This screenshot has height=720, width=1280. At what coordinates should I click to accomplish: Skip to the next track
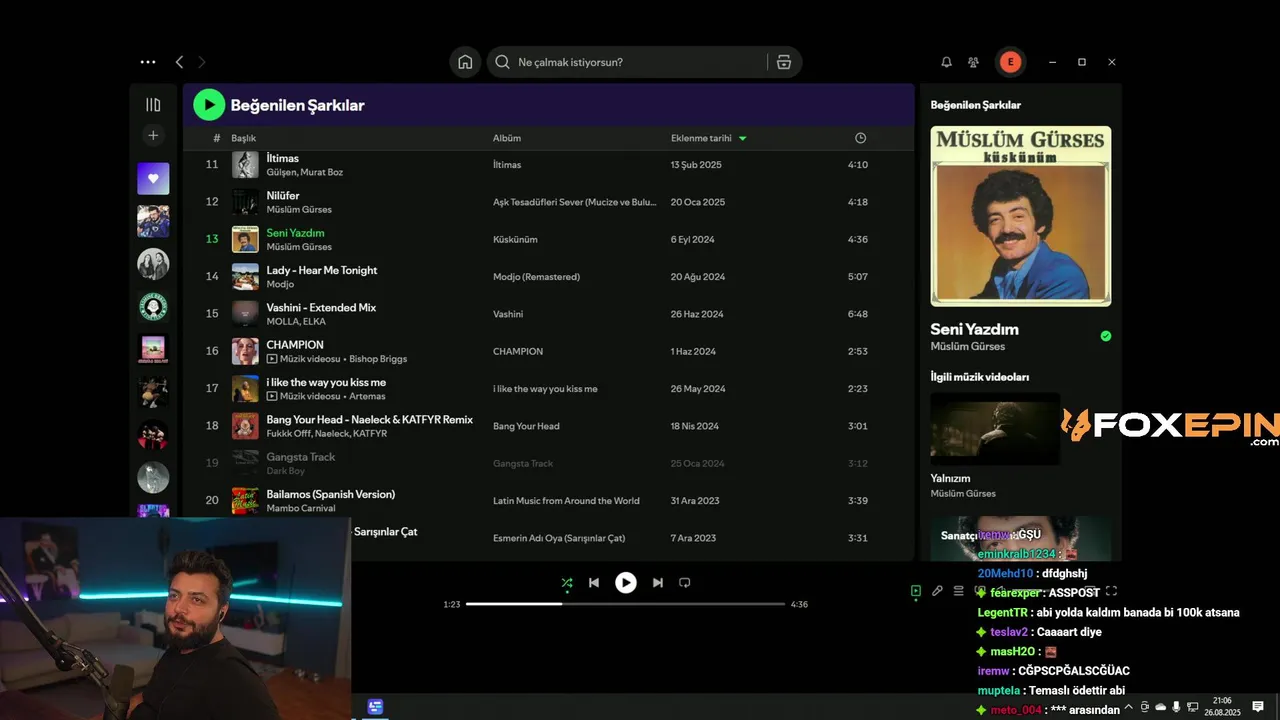pos(657,582)
